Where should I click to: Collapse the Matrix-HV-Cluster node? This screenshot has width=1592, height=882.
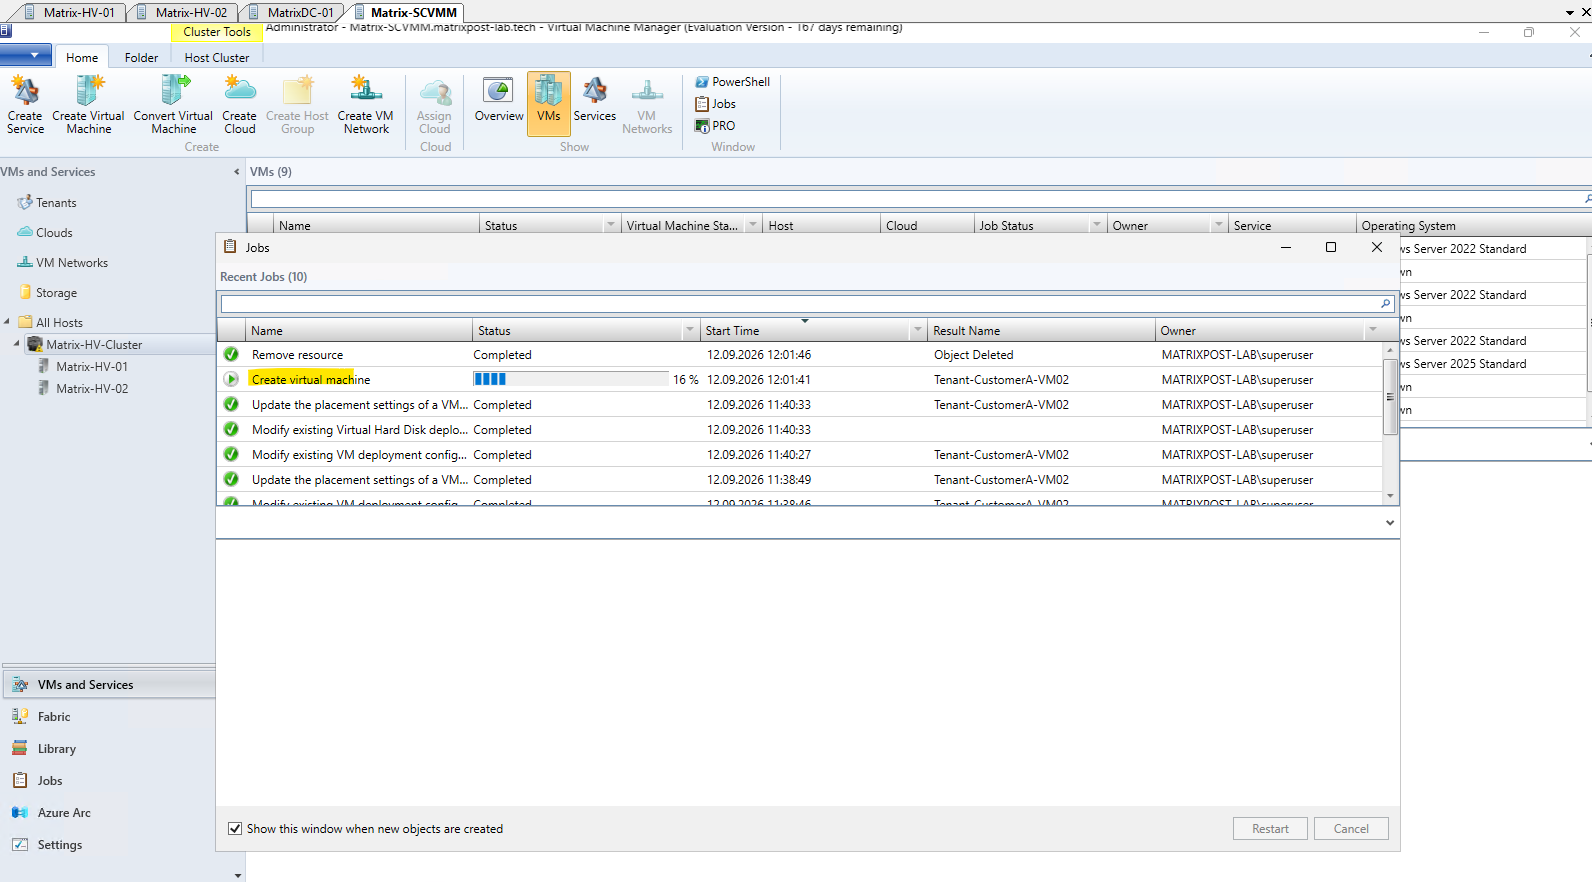[x=17, y=344]
